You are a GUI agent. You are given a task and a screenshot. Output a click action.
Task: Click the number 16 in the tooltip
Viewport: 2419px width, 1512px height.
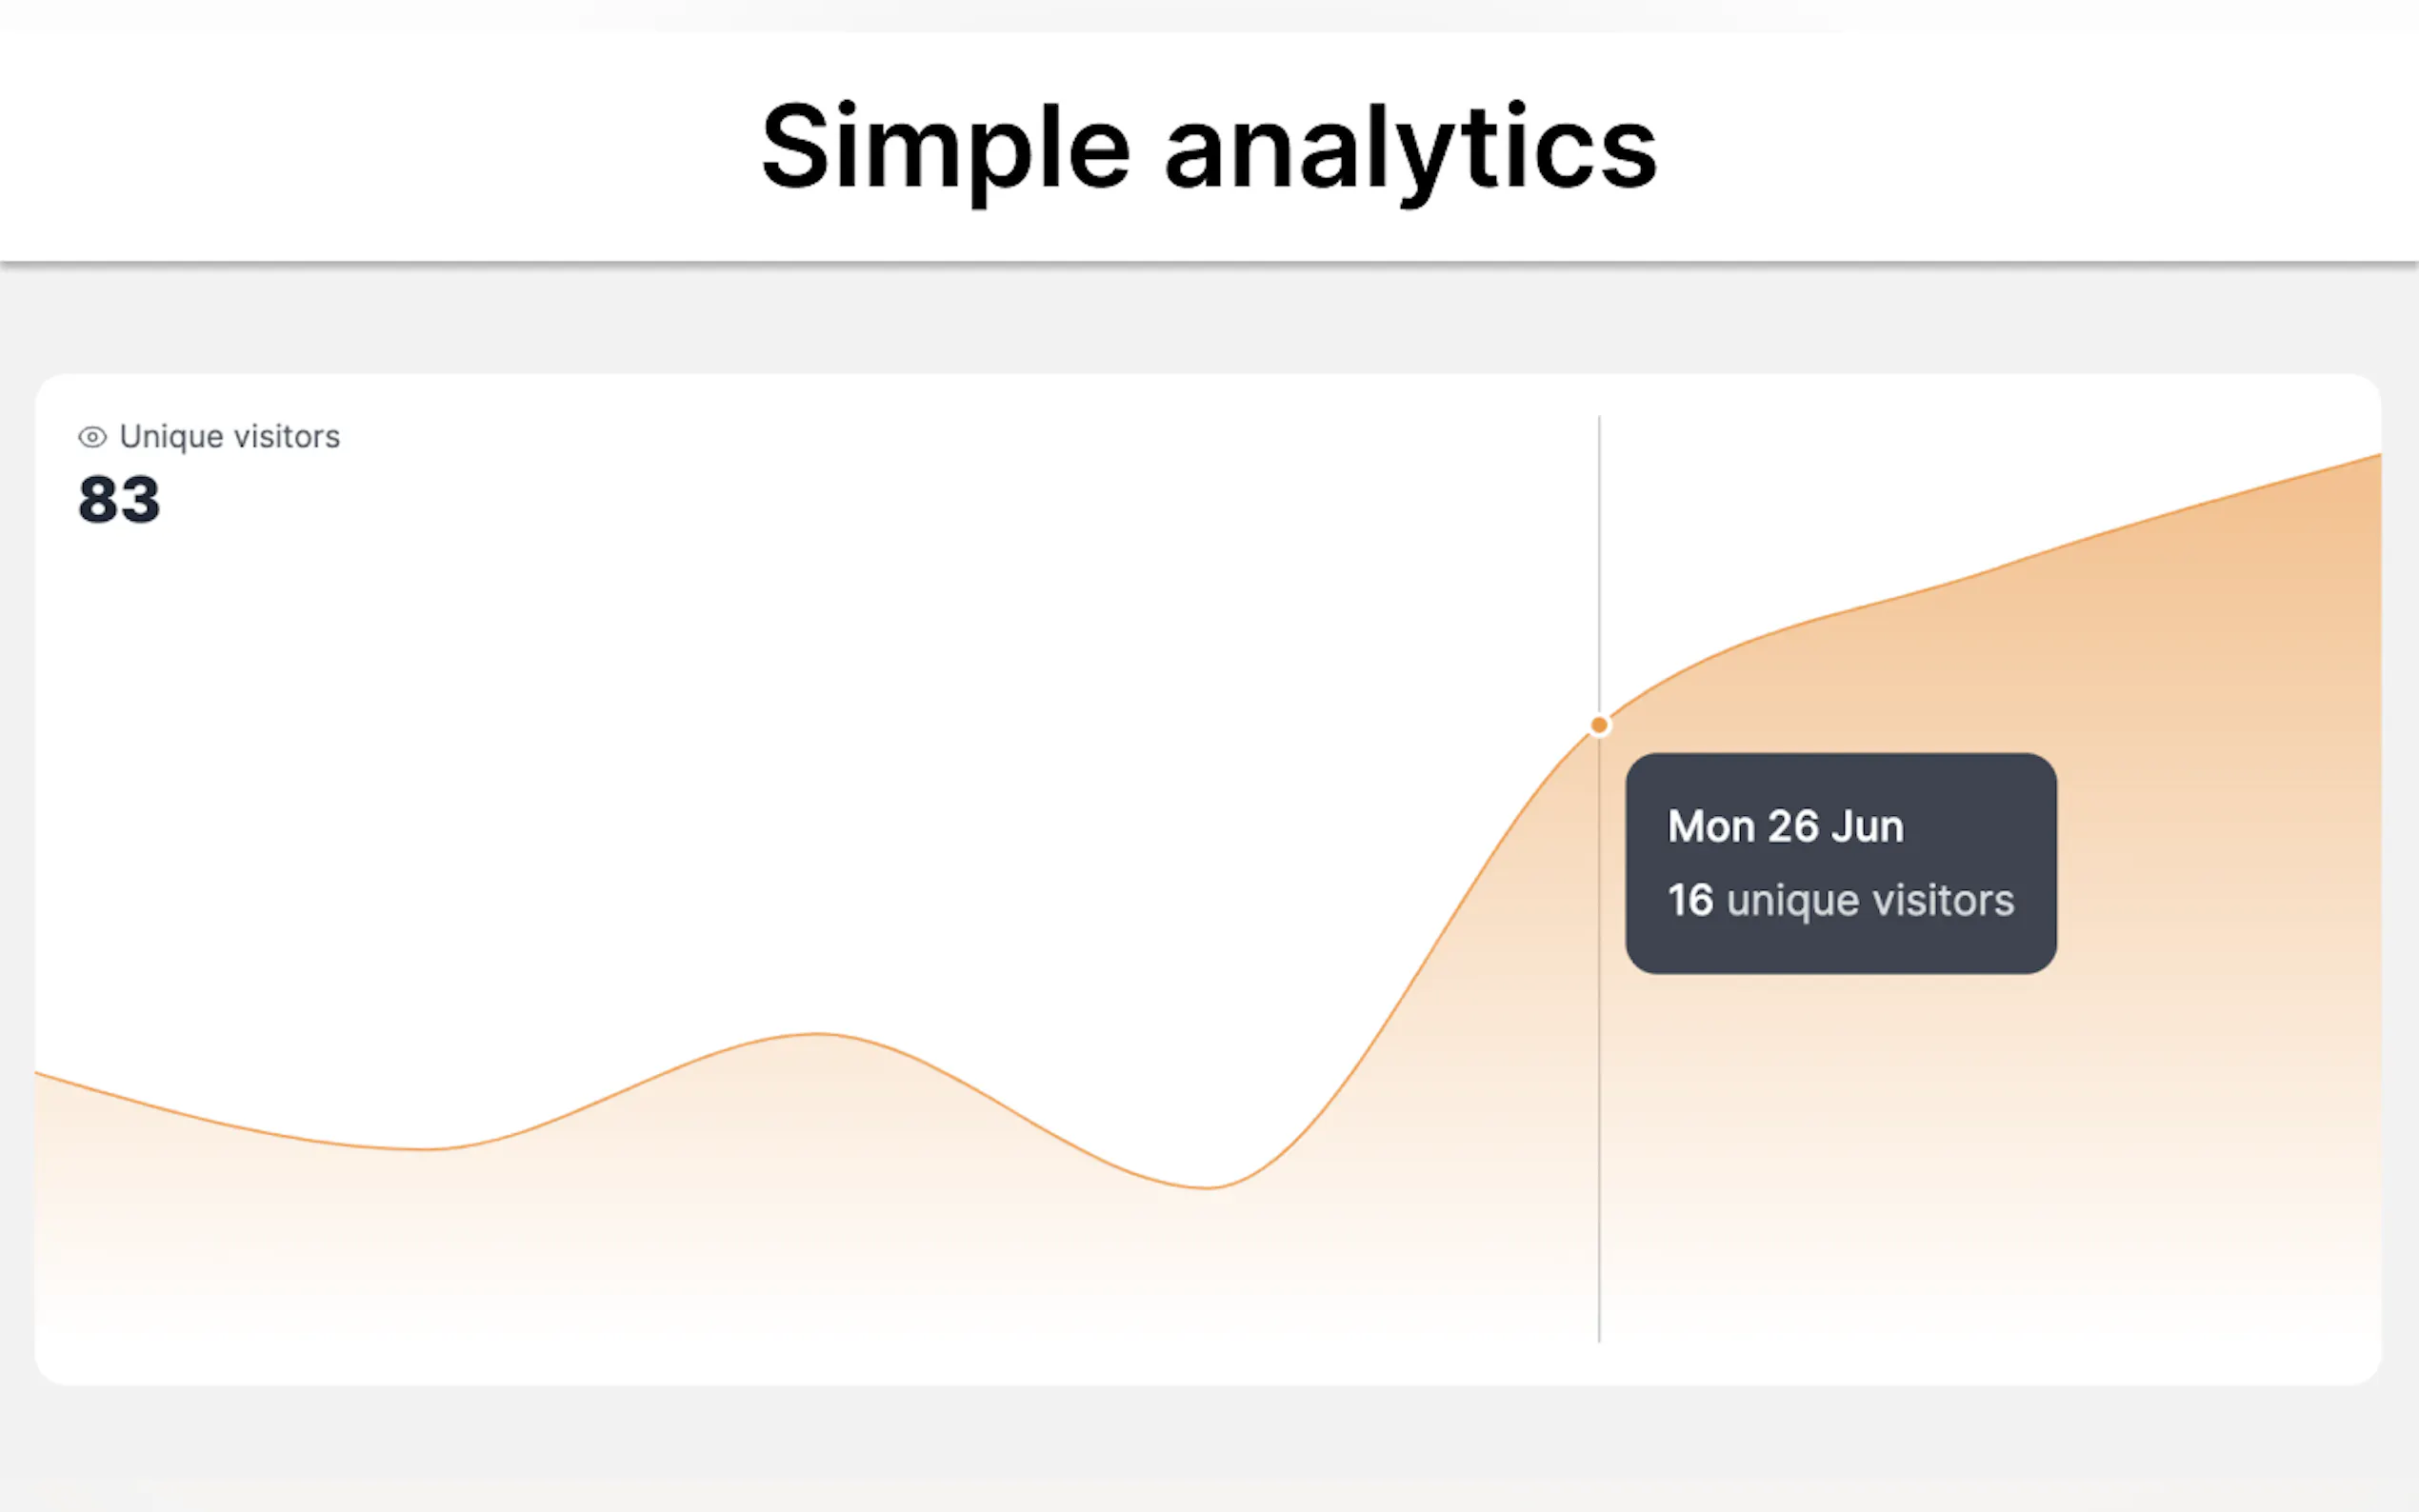point(1690,901)
